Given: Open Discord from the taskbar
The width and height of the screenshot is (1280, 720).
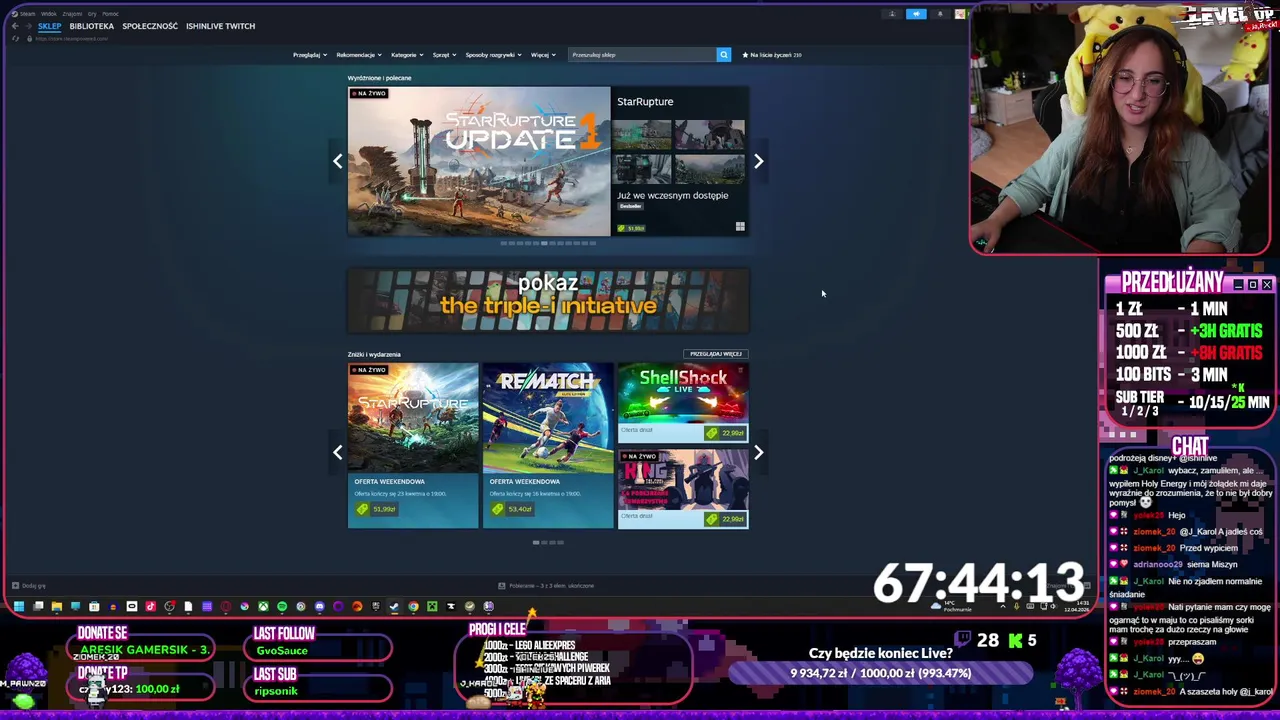Looking at the screenshot, I should pyautogui.click(x=320, y=606).
